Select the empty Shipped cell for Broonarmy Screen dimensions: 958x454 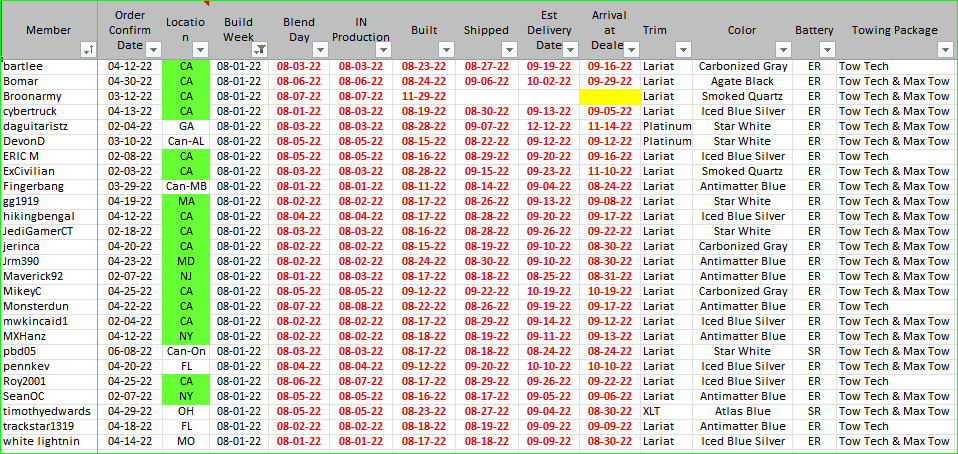point(486,96)
